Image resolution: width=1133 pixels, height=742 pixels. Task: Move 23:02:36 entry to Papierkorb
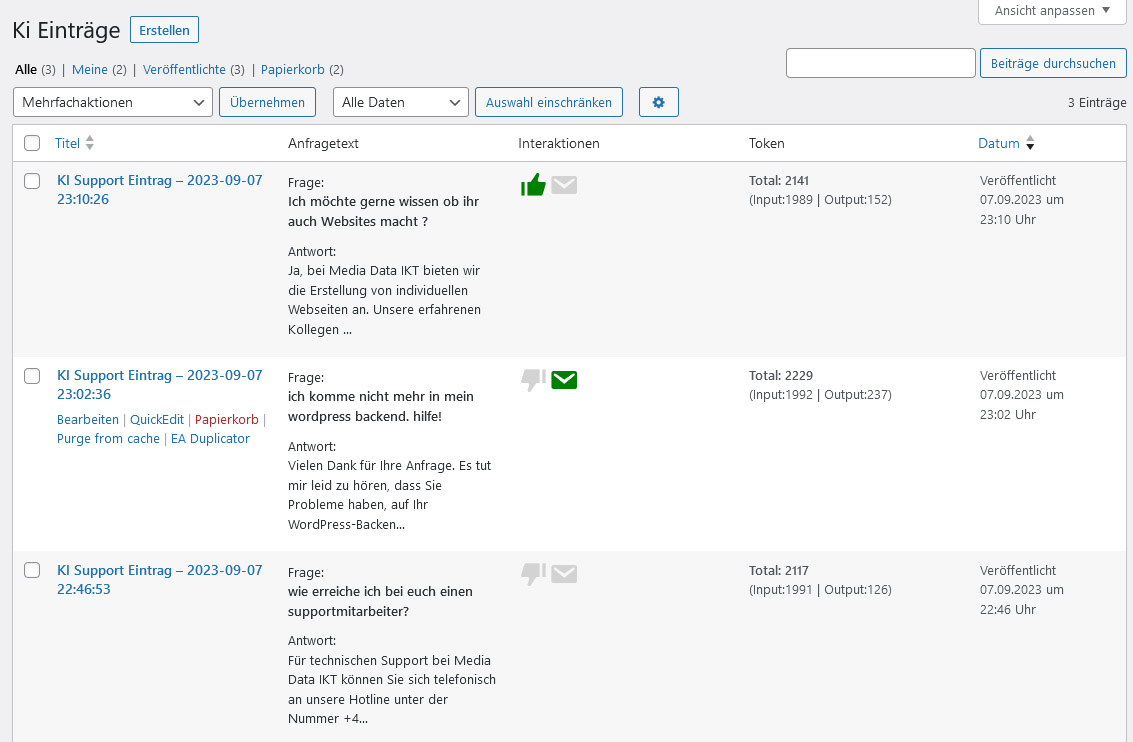click(226, 420)
